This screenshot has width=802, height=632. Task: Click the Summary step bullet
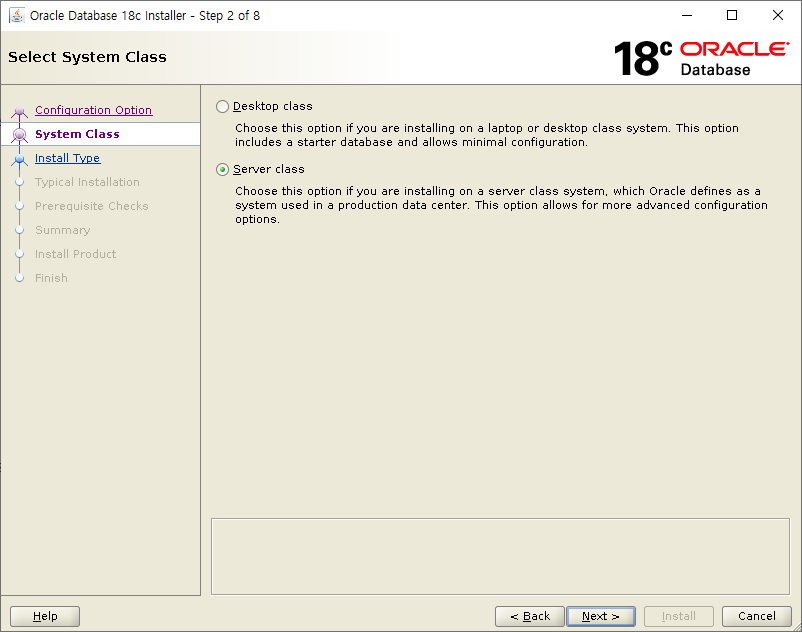pyautogui.click(x=19, y=230)
